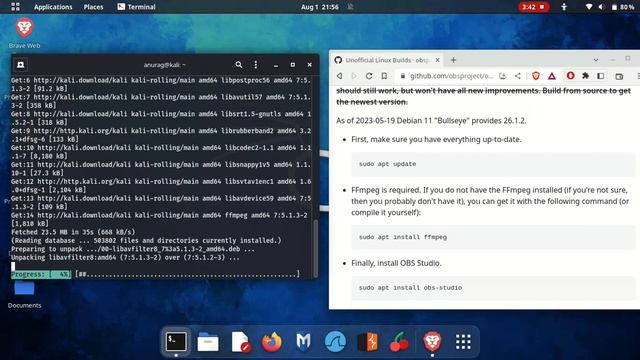Image resolution: width=640 pixels, height=360 pixels.
Task: Toggle the Brave sidebar panel
Action: click(601, 76)
